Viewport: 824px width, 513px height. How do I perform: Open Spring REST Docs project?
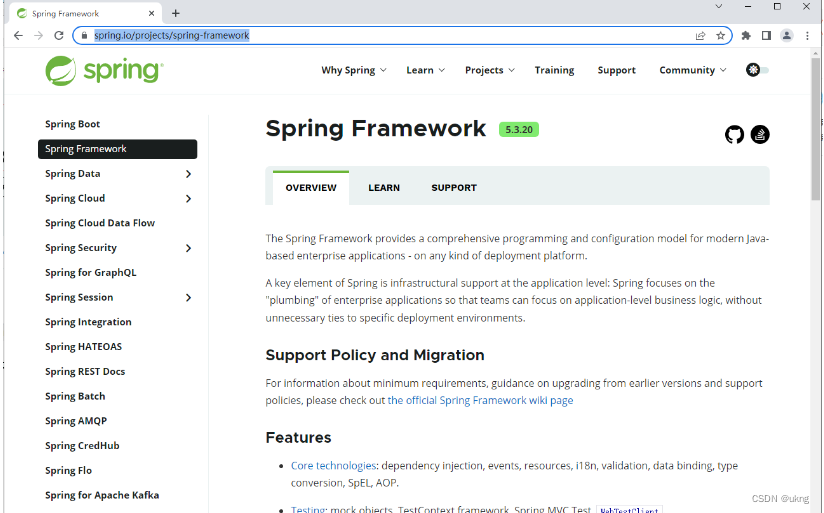[x=85, y=371]
